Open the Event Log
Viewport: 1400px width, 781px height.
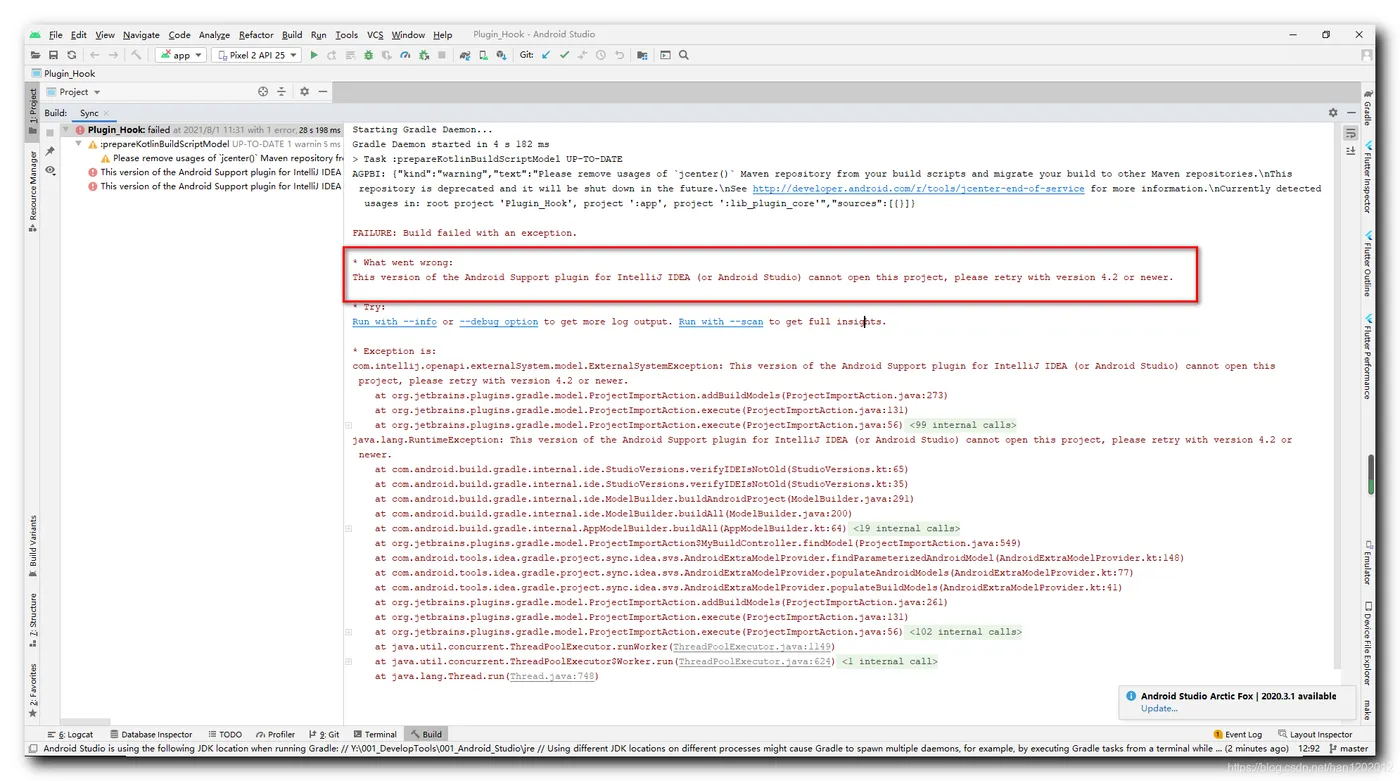1237,734
